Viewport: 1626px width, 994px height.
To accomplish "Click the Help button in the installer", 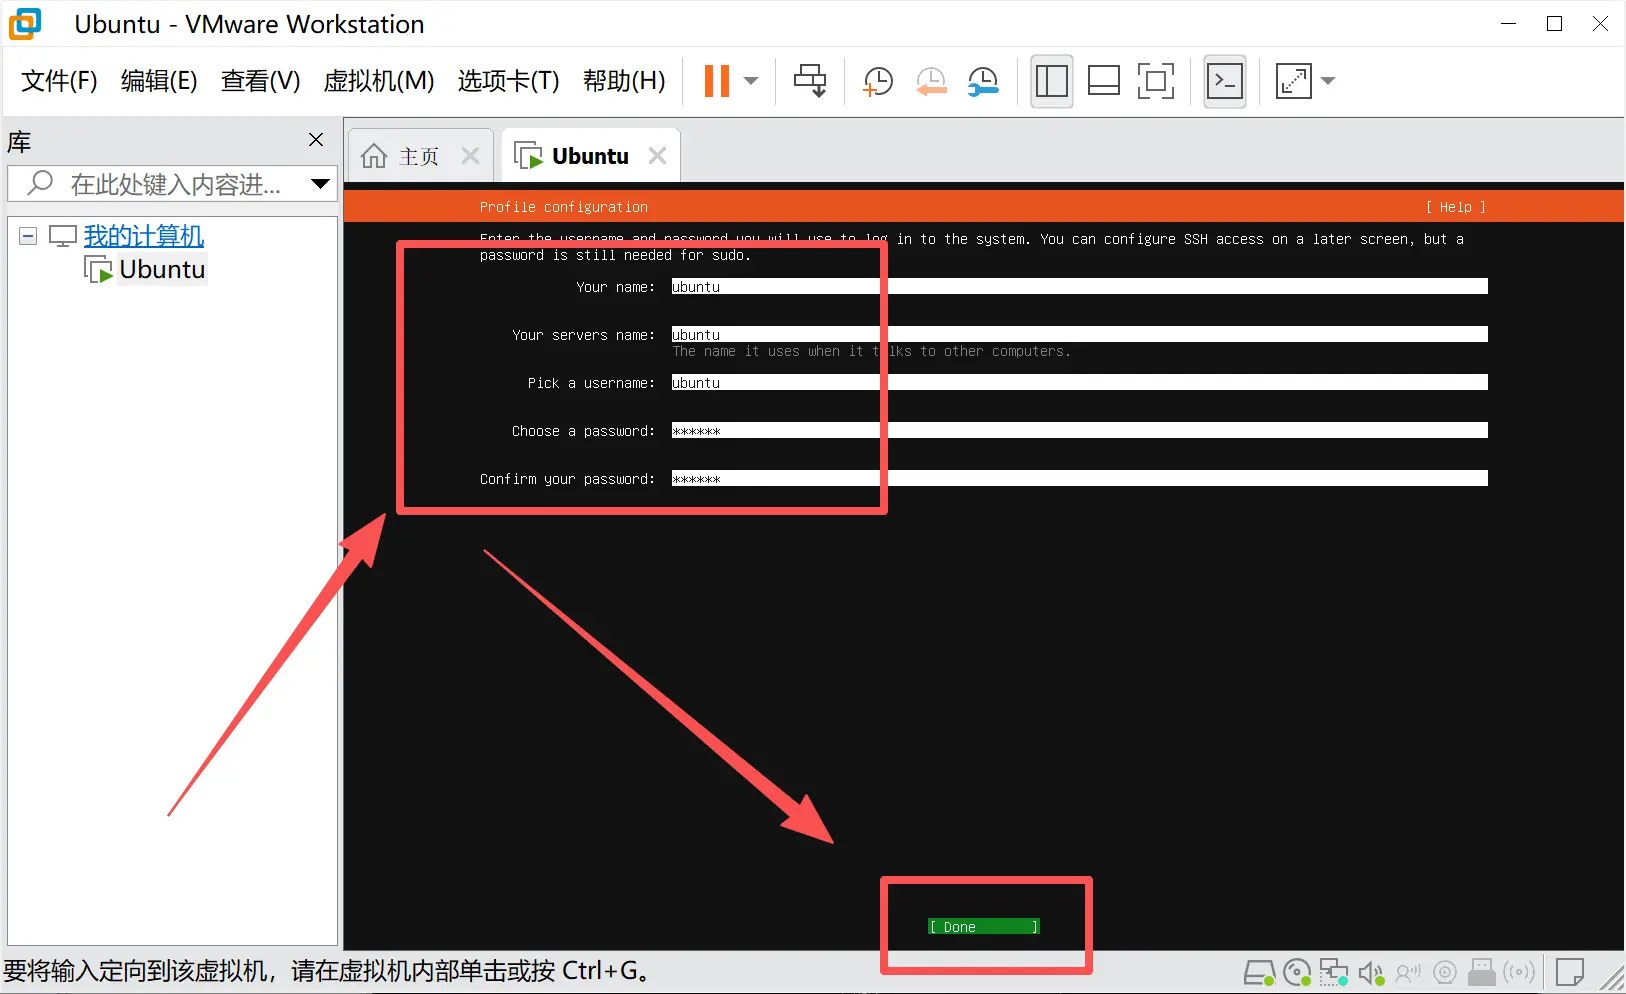I will tap(1455, 207).
